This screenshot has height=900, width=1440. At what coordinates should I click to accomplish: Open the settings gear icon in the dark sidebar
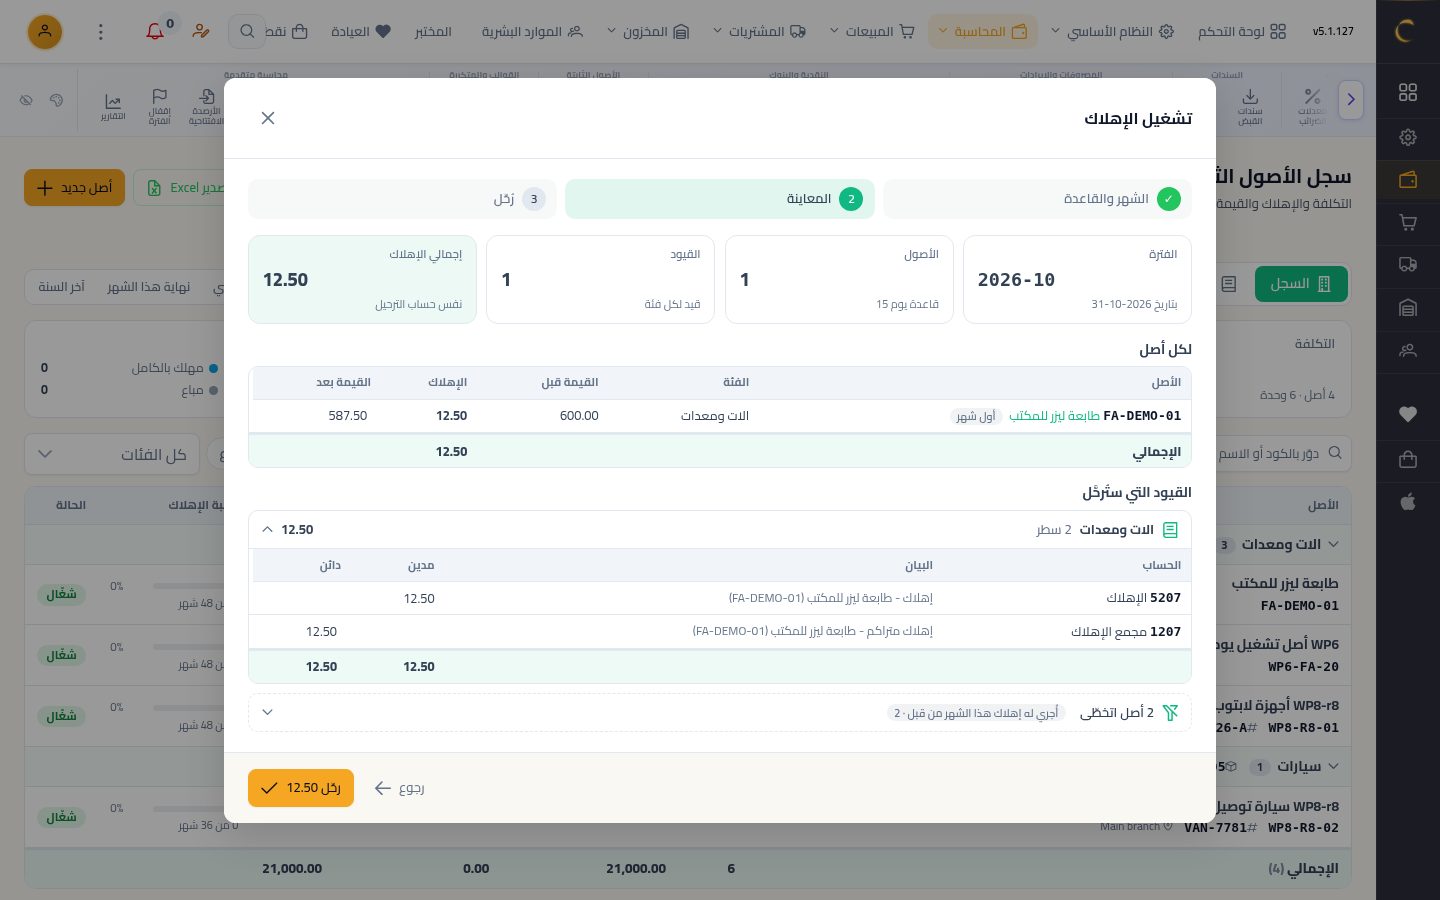coord(1408,137)
